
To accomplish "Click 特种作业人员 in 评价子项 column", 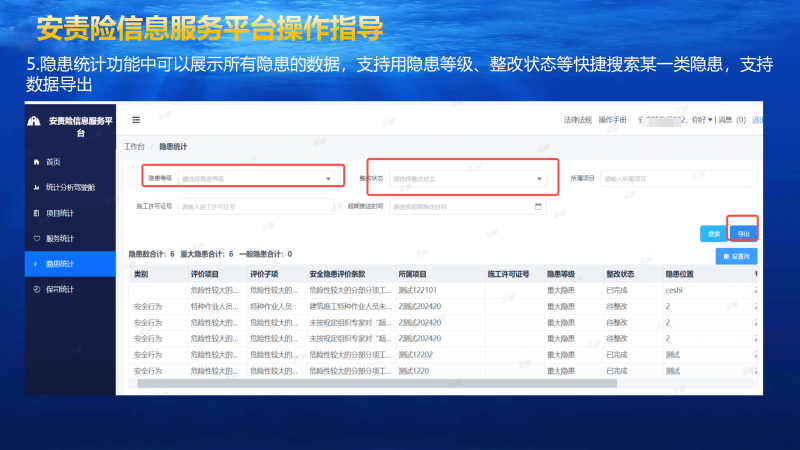I will [271, 306].
